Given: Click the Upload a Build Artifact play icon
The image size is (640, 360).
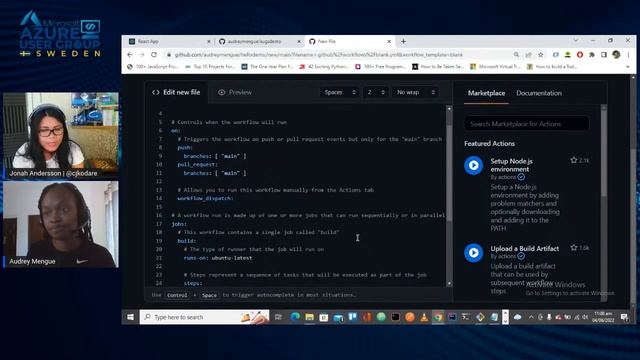Looking at the screenshot, I should pyautogui.click(x=473, y=253).
